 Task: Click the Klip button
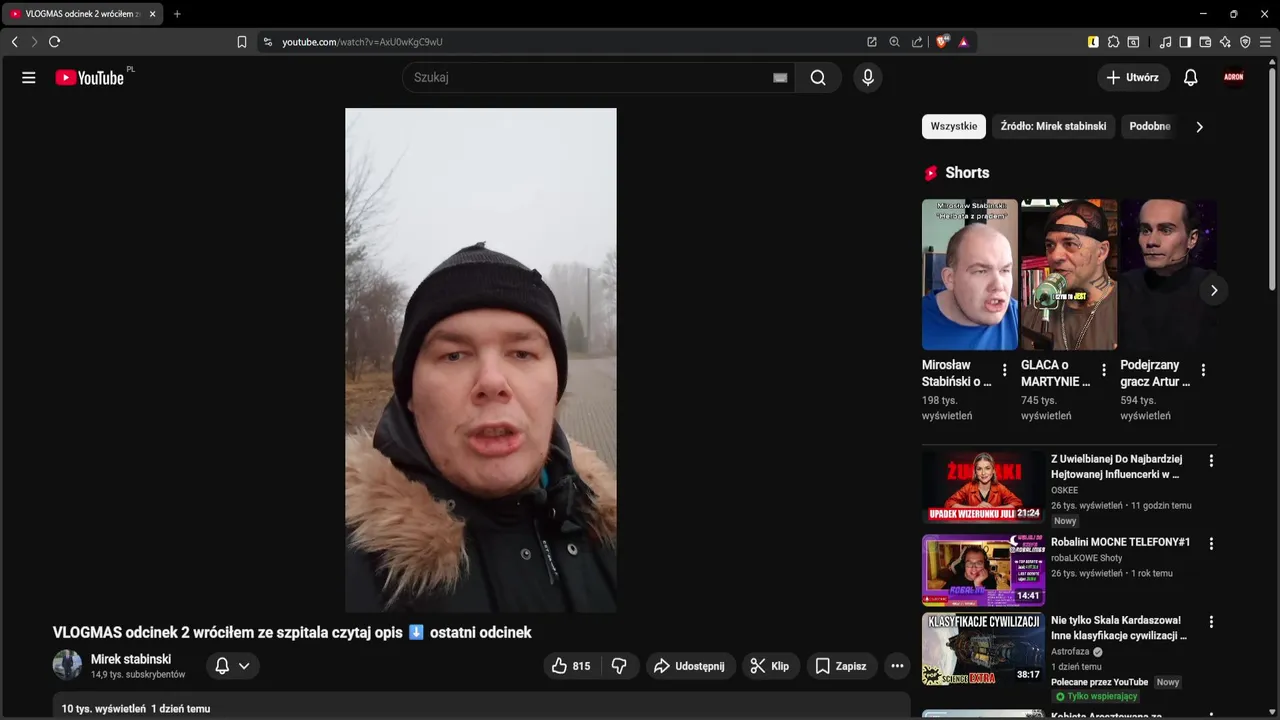point(770,666)
